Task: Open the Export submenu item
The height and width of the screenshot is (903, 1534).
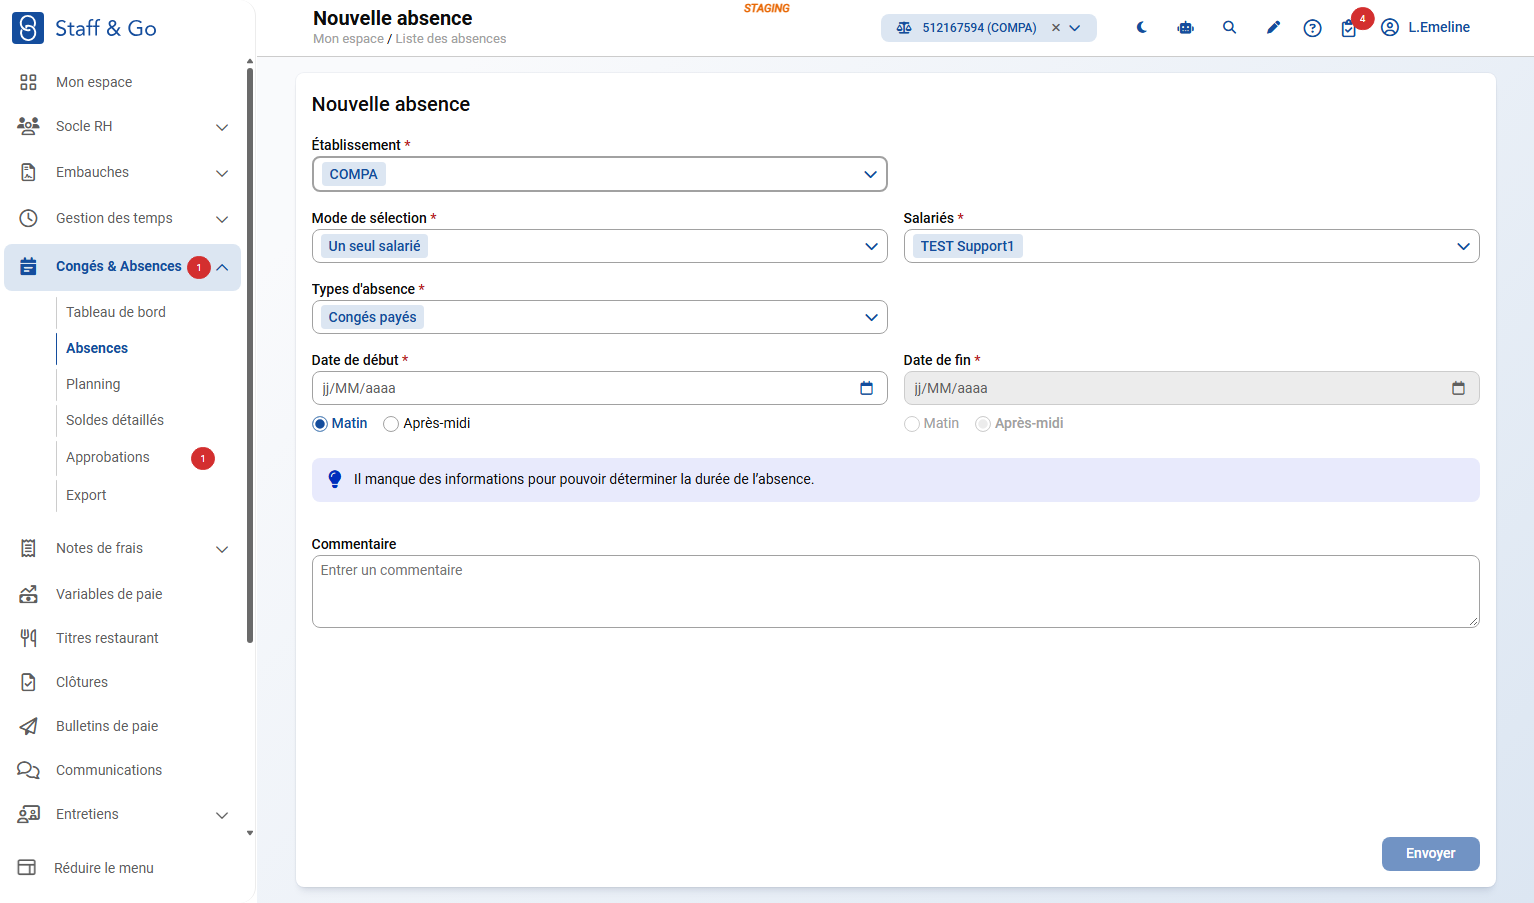Action: tap(86, 495)
